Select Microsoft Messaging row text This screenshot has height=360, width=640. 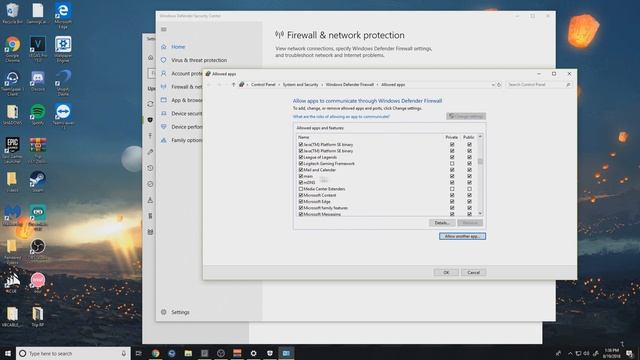(322, 214)
